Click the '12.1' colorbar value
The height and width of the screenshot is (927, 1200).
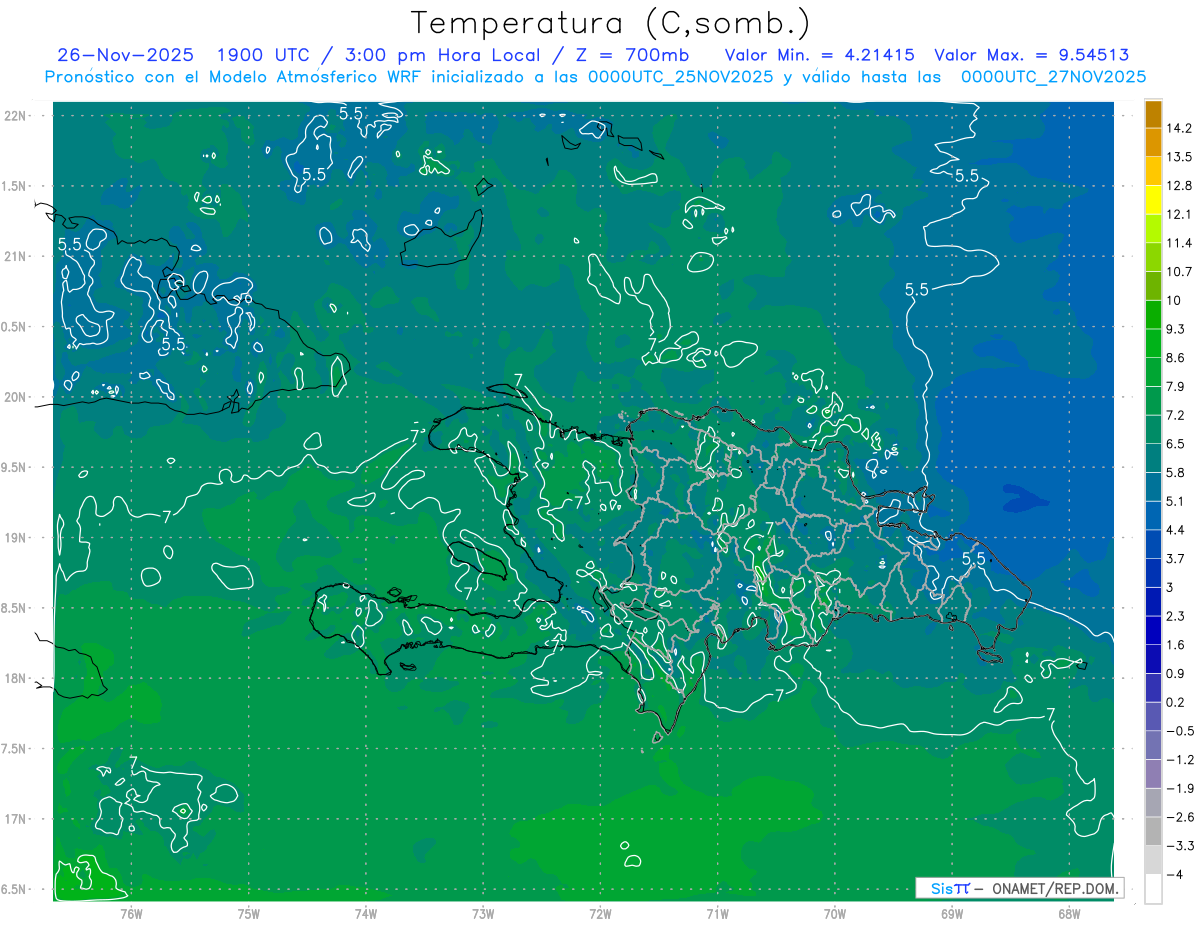(1179, 215)
